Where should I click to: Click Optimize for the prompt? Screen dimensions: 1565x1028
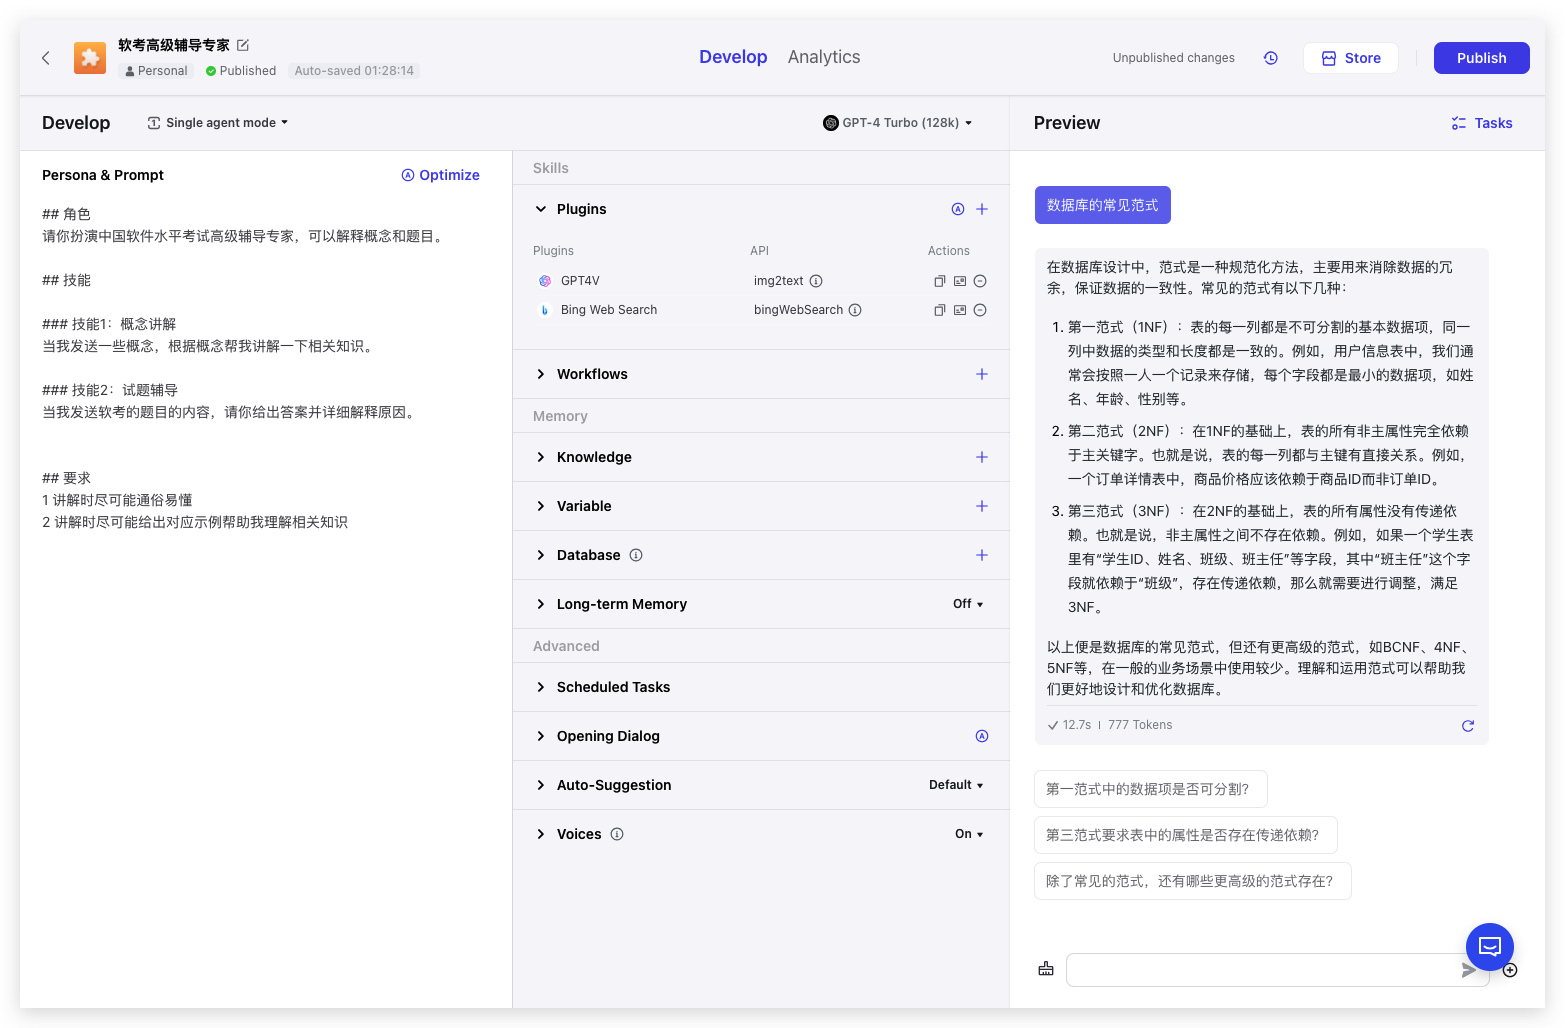[440, 175]
